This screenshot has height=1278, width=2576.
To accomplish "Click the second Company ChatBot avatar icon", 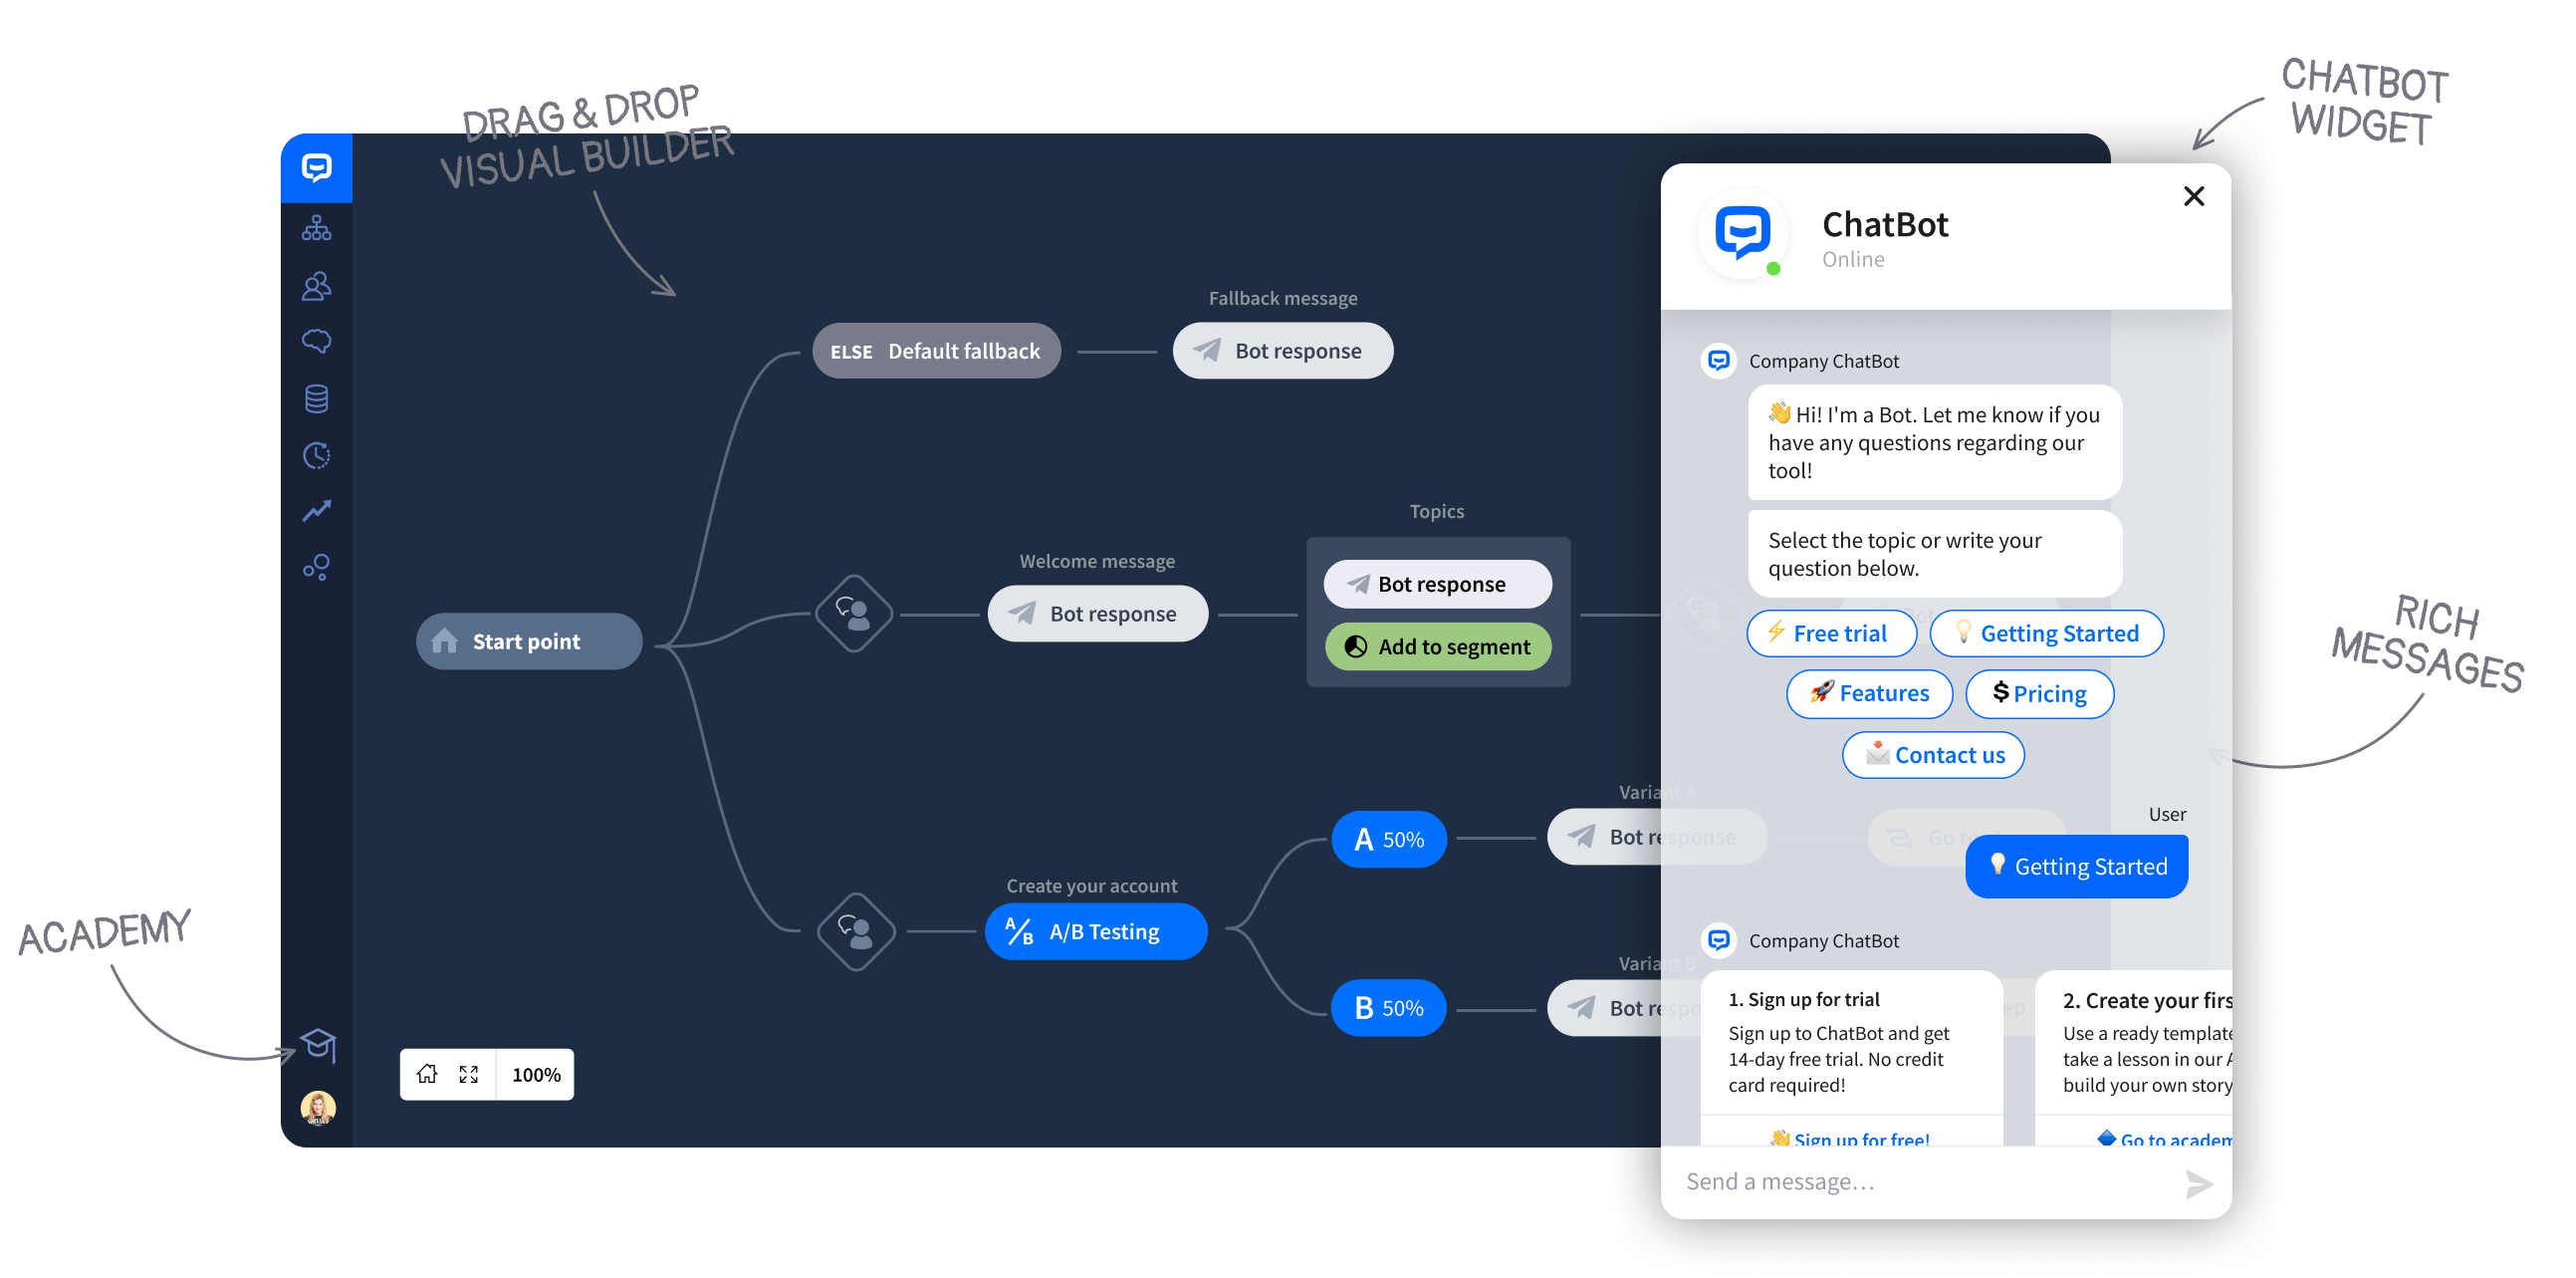I will click(x=1718, y=940).
